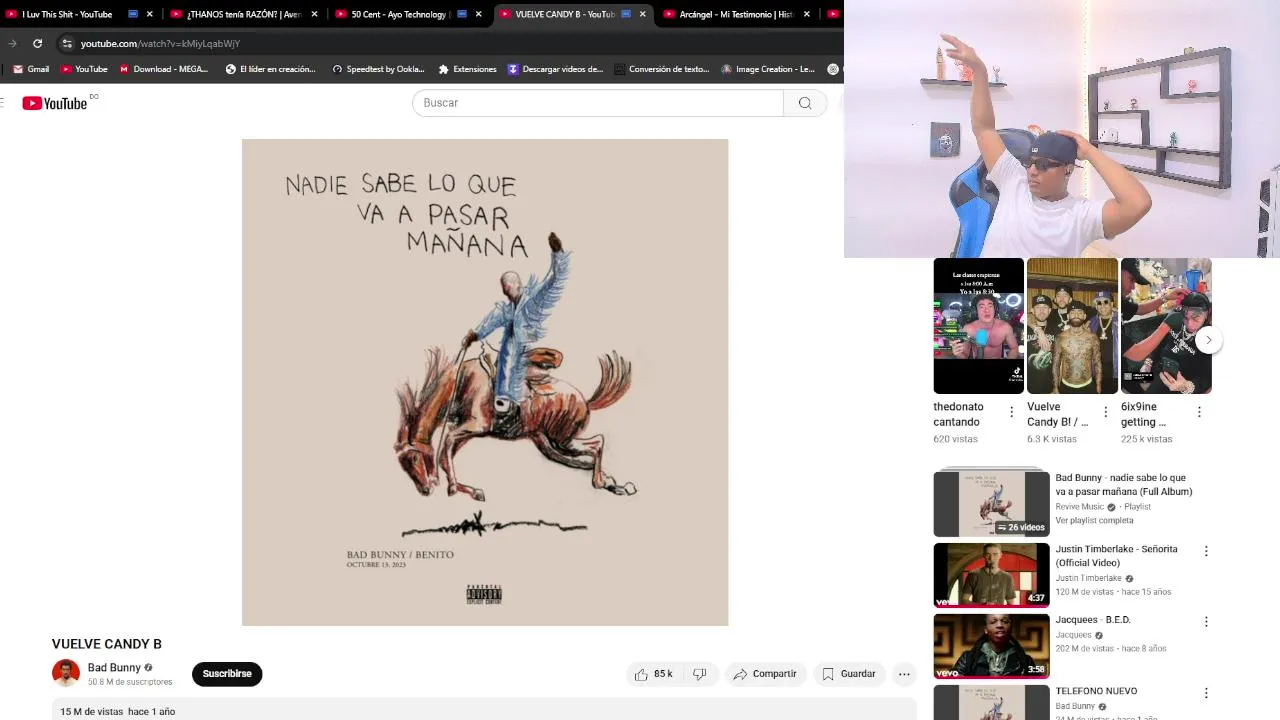Open options for TELEFONO NUEVO video
Viewport: 1280px width, 720px height.
tap(1206, 693)
